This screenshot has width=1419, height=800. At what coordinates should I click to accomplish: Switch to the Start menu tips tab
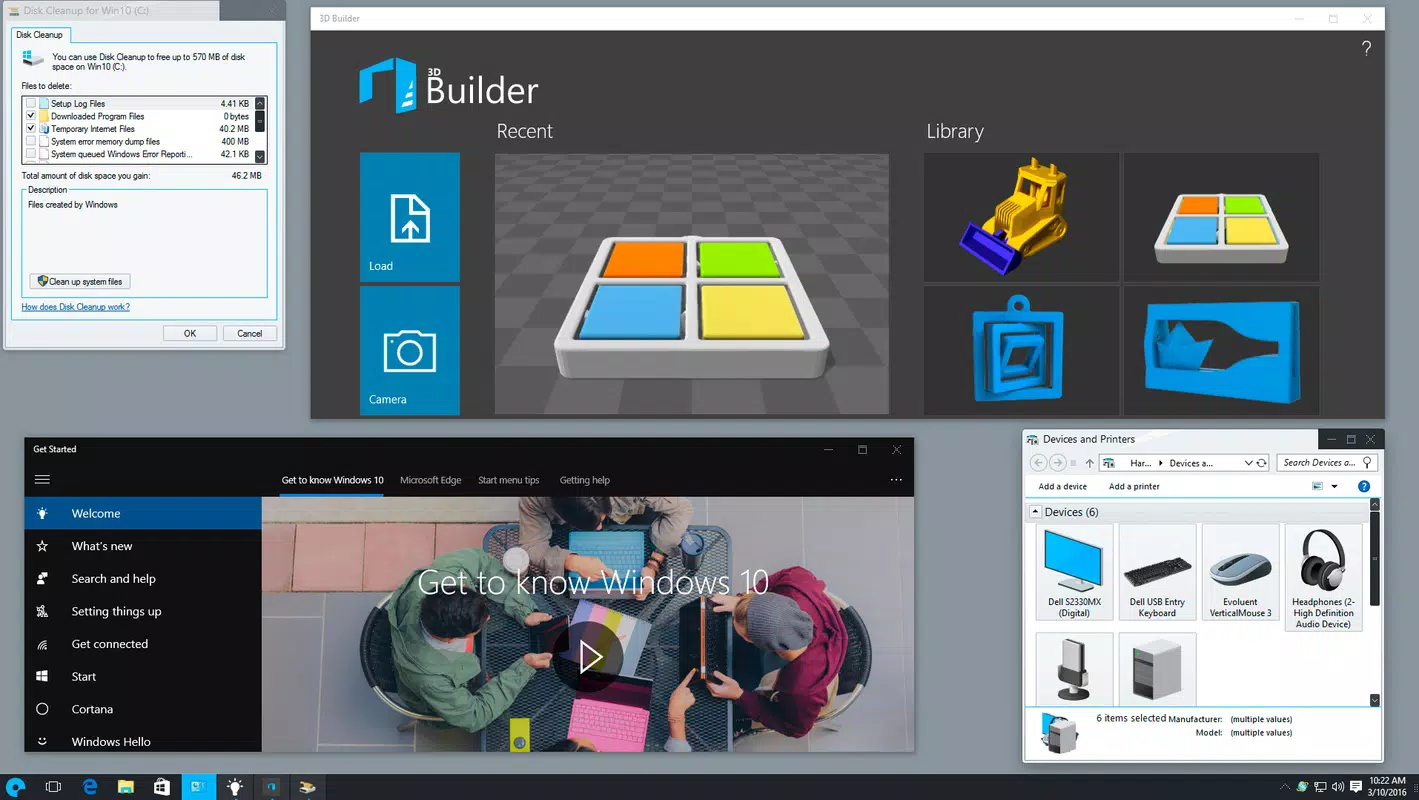pyautogui.click(x=509, y=480)
